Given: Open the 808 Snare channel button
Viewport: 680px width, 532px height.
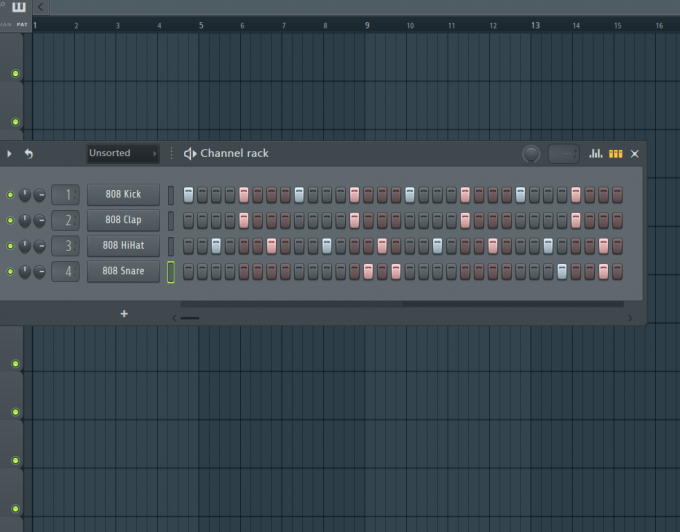Looking at the screenshot, I should pyautogui.click(x=124, y=271).
